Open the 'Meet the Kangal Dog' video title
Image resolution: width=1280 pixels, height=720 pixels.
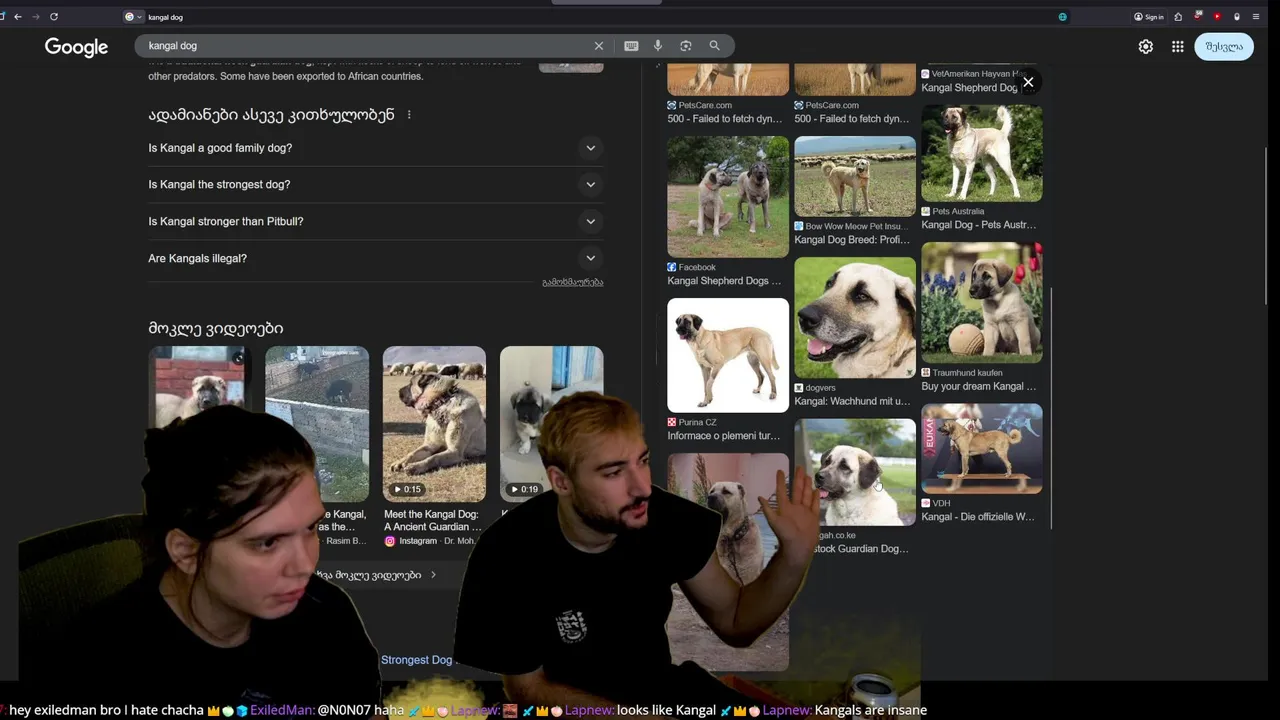pos(433,521)
